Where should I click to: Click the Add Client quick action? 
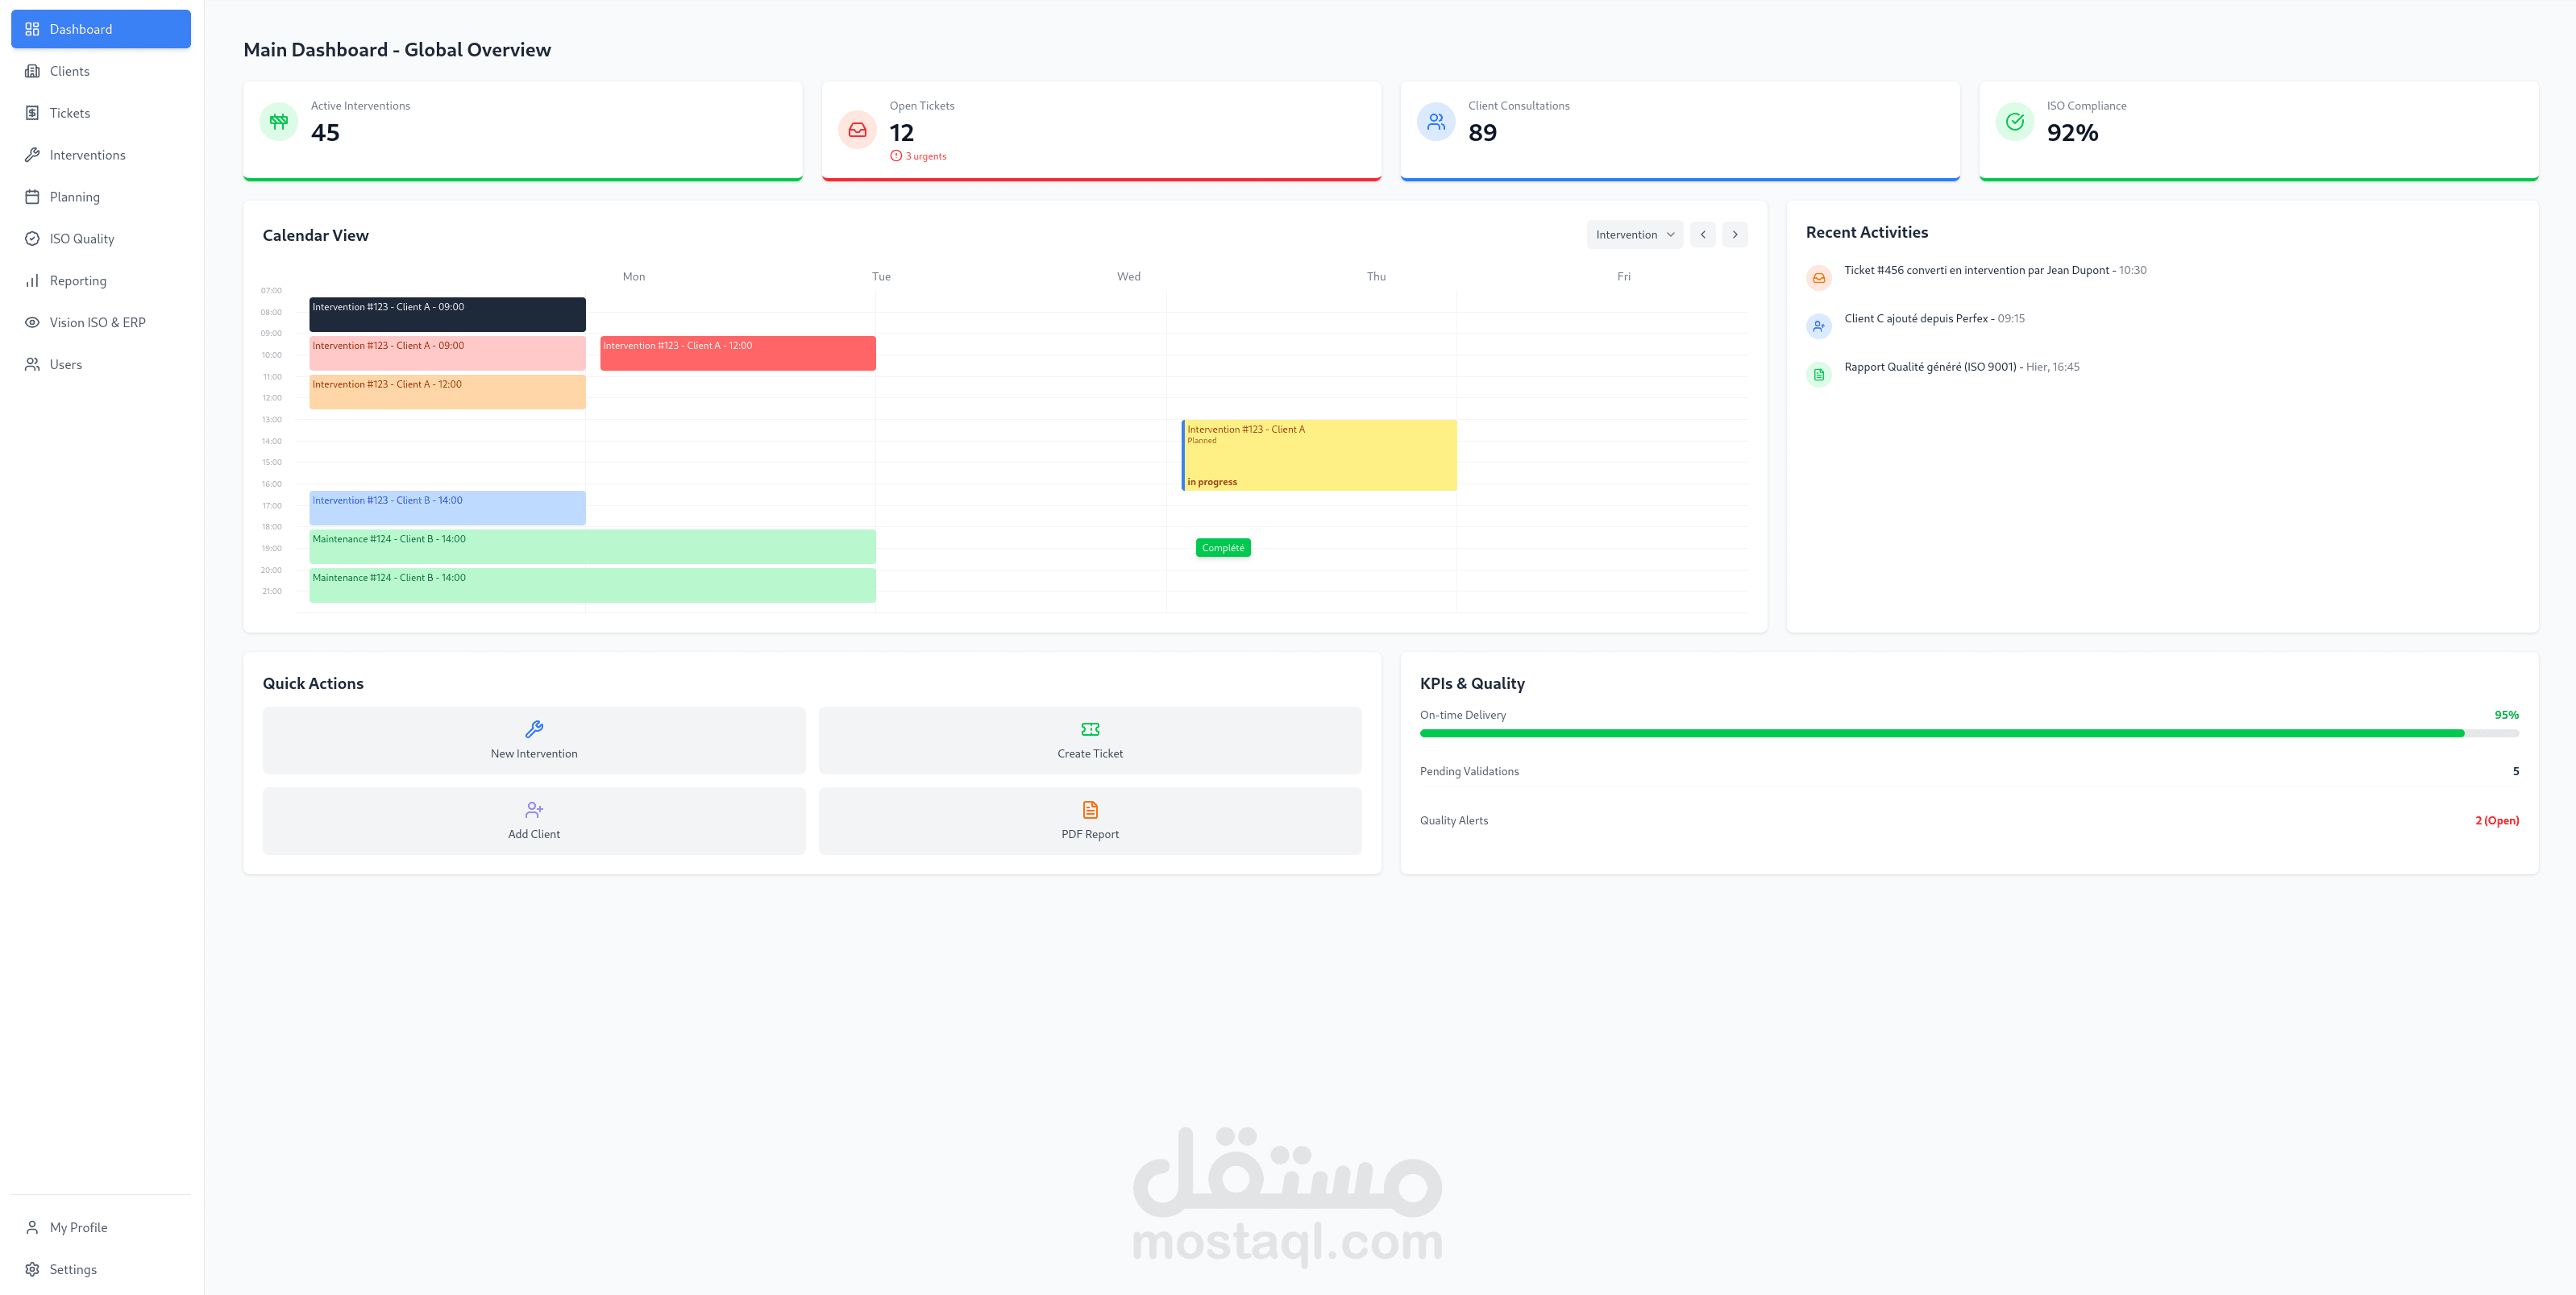pyautogui.click(x=534, y=821)
